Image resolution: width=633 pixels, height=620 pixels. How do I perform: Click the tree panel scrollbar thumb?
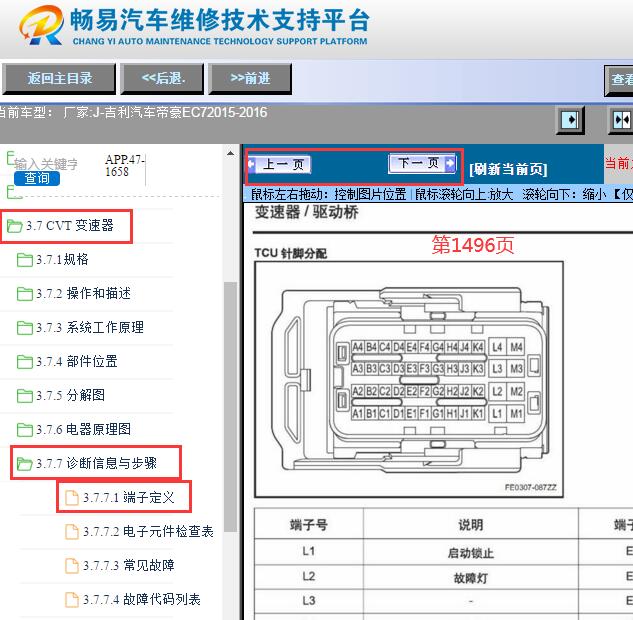pyautogui.click(x=230, y=407)
